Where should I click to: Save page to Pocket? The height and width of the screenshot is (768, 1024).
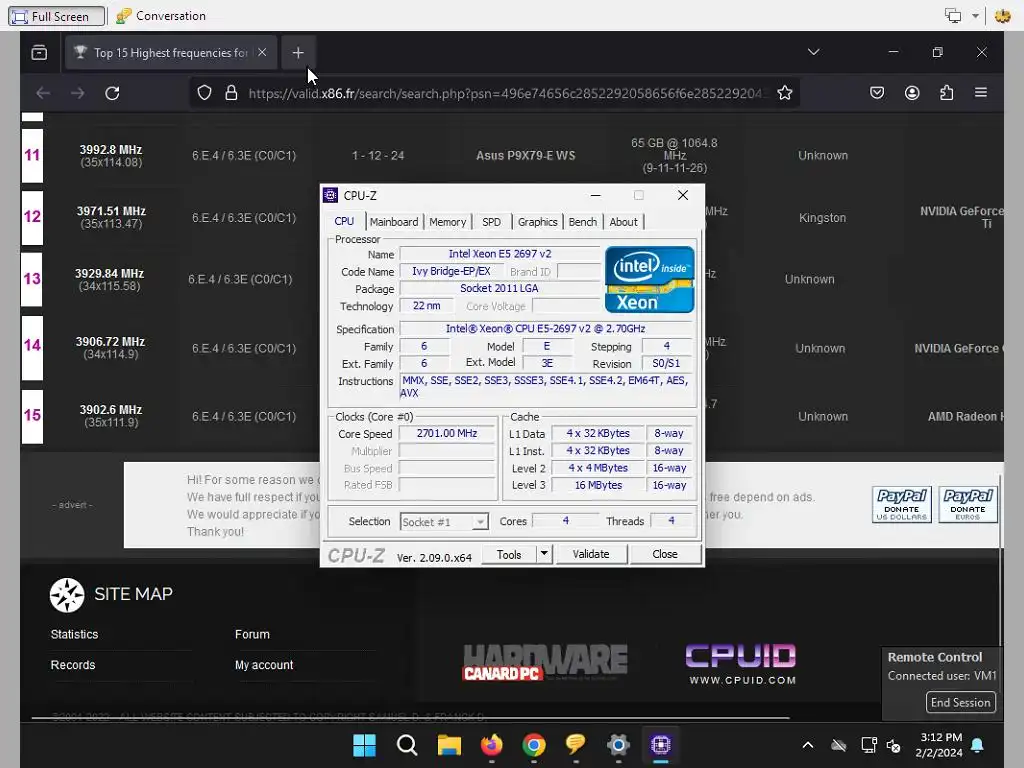pos(877,93)
